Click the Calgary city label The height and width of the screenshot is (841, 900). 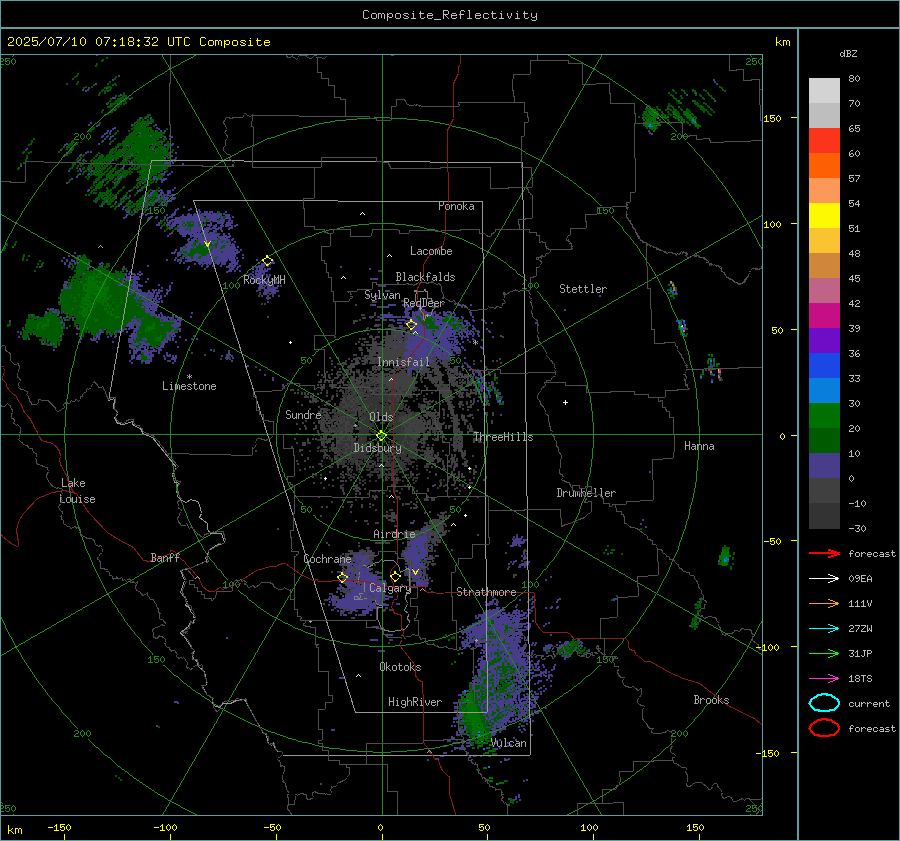click(390, 588)
